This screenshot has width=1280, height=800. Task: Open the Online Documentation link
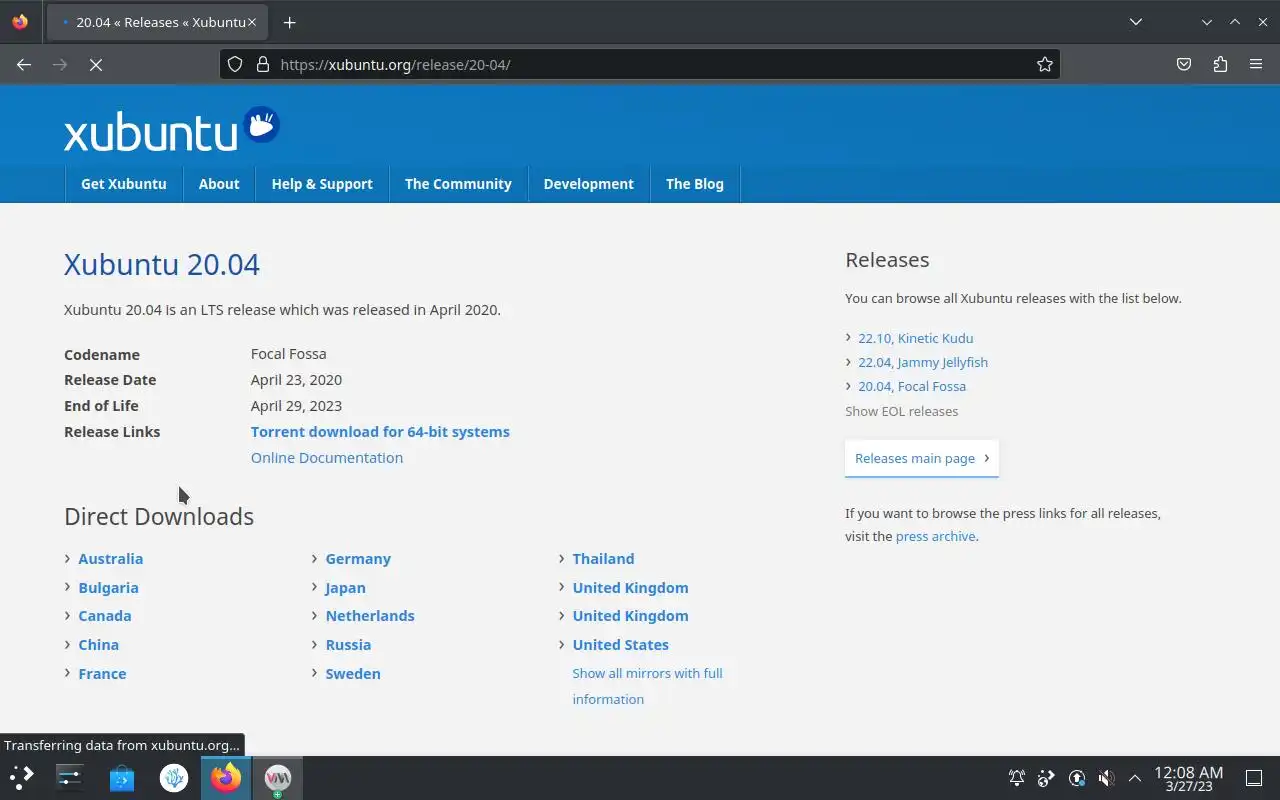[x=327, y=458]
